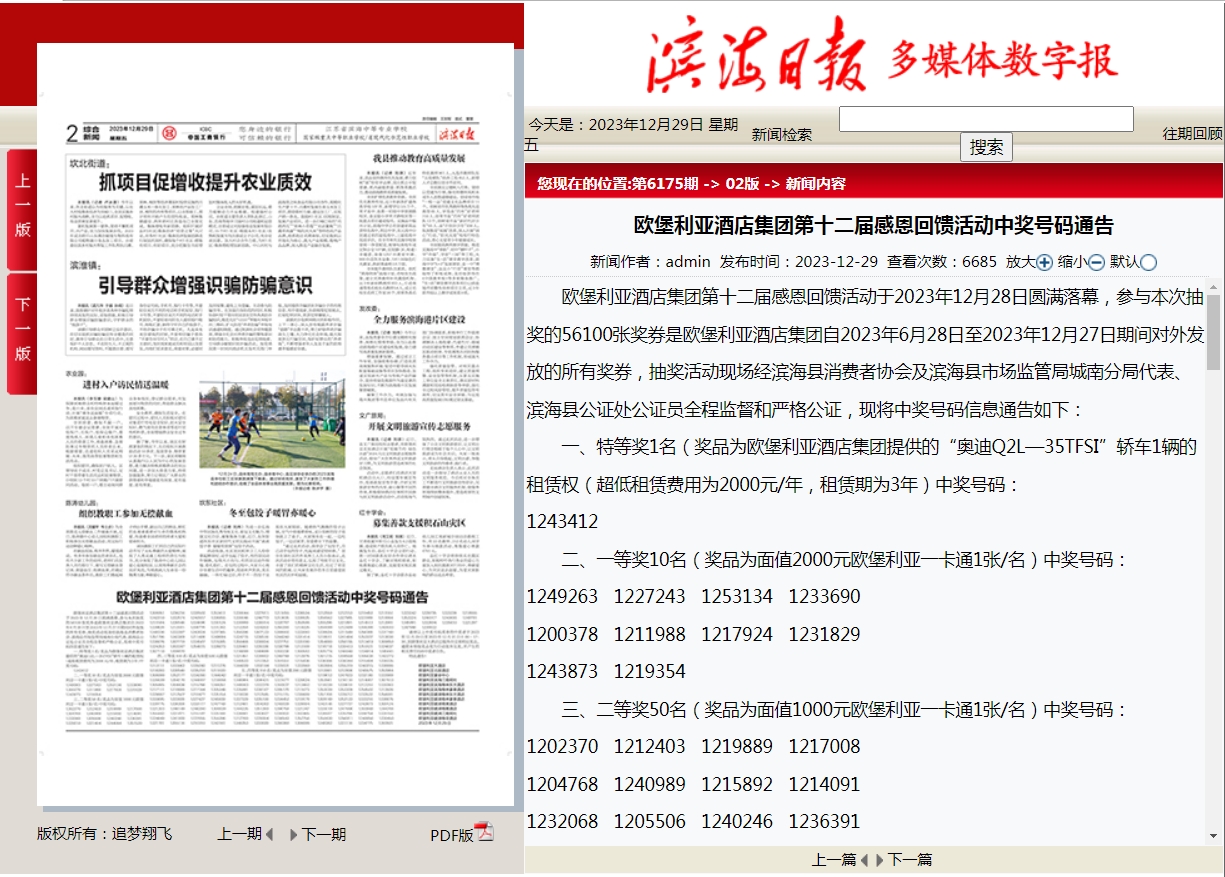Click the bold article title in the right pane
1225x877 pixels.
pos(873,226)
